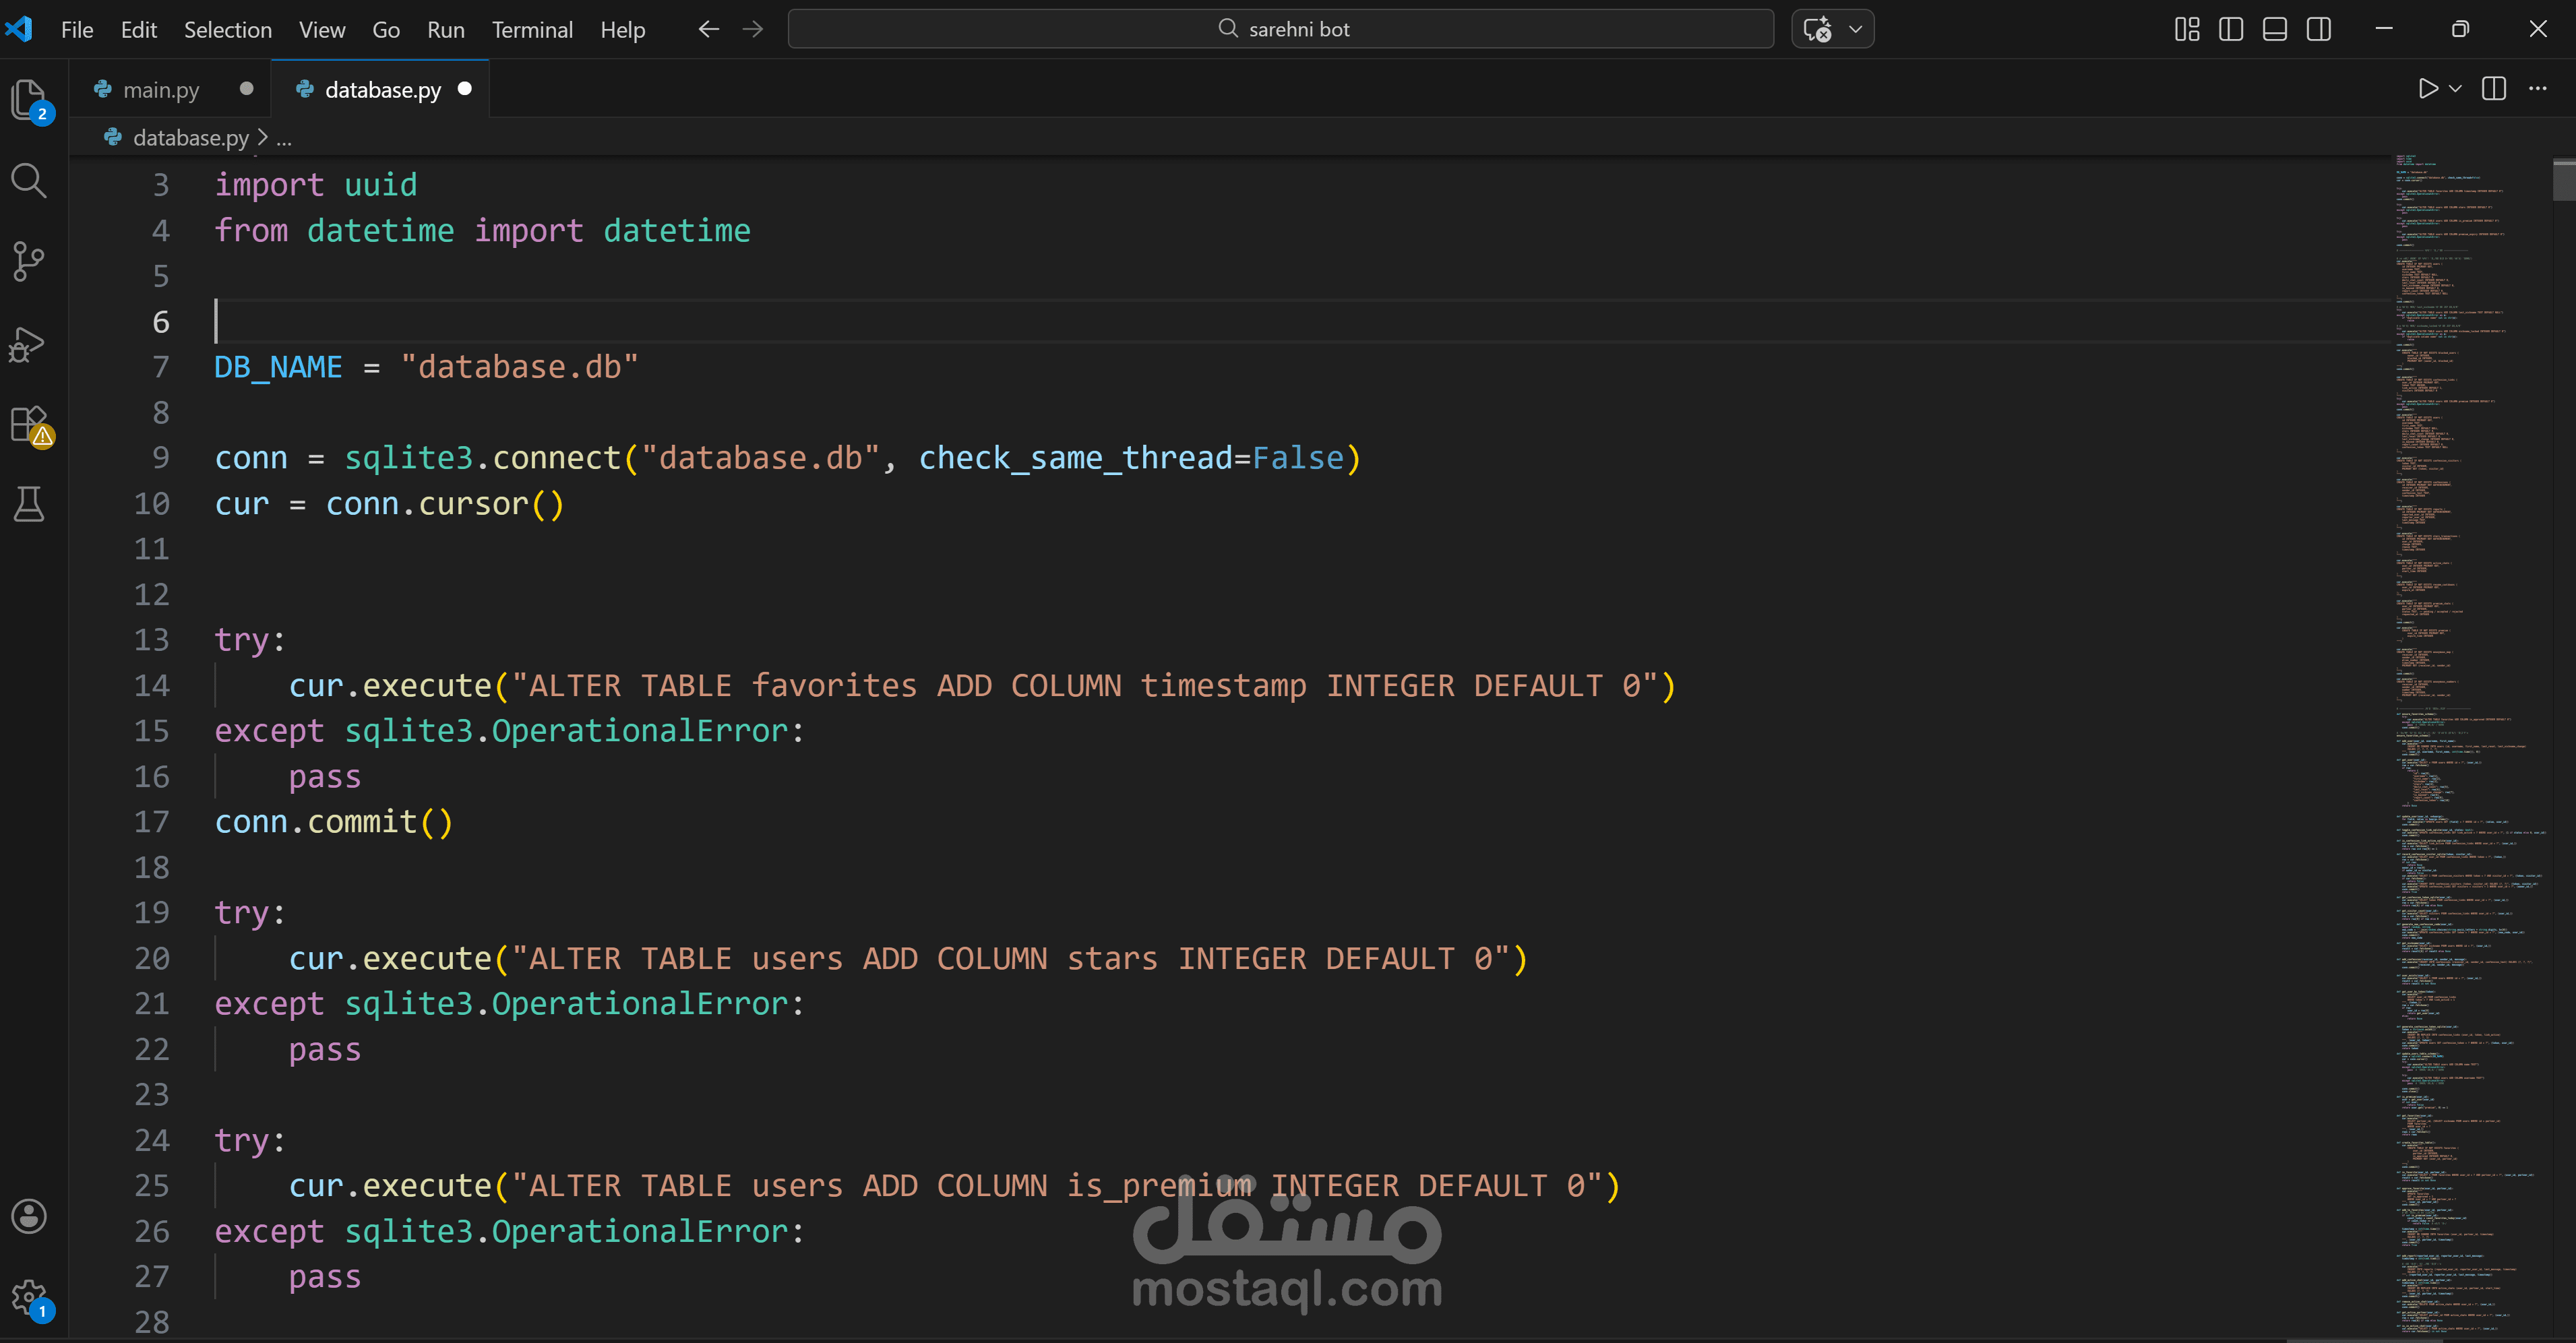Select the database.py tab
Image resolution: width=2576 pixels, height=1343 pixels.
(x=382, y=90)
